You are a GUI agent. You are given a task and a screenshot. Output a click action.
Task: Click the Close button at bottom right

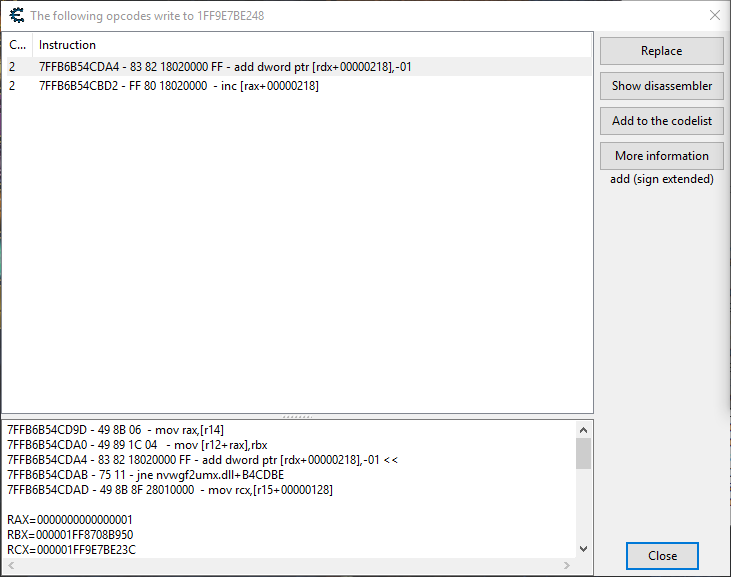click(662, 556)
